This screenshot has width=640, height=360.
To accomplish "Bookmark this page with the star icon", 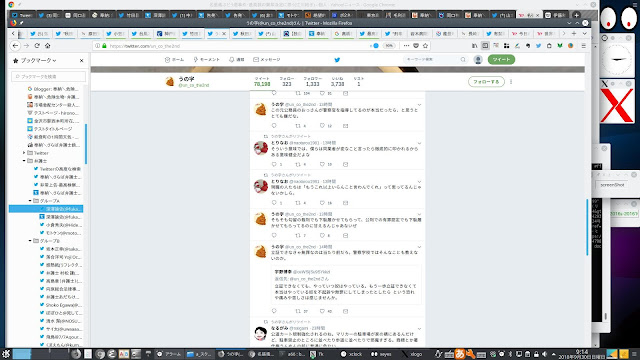I will click(x=425, y=46).
